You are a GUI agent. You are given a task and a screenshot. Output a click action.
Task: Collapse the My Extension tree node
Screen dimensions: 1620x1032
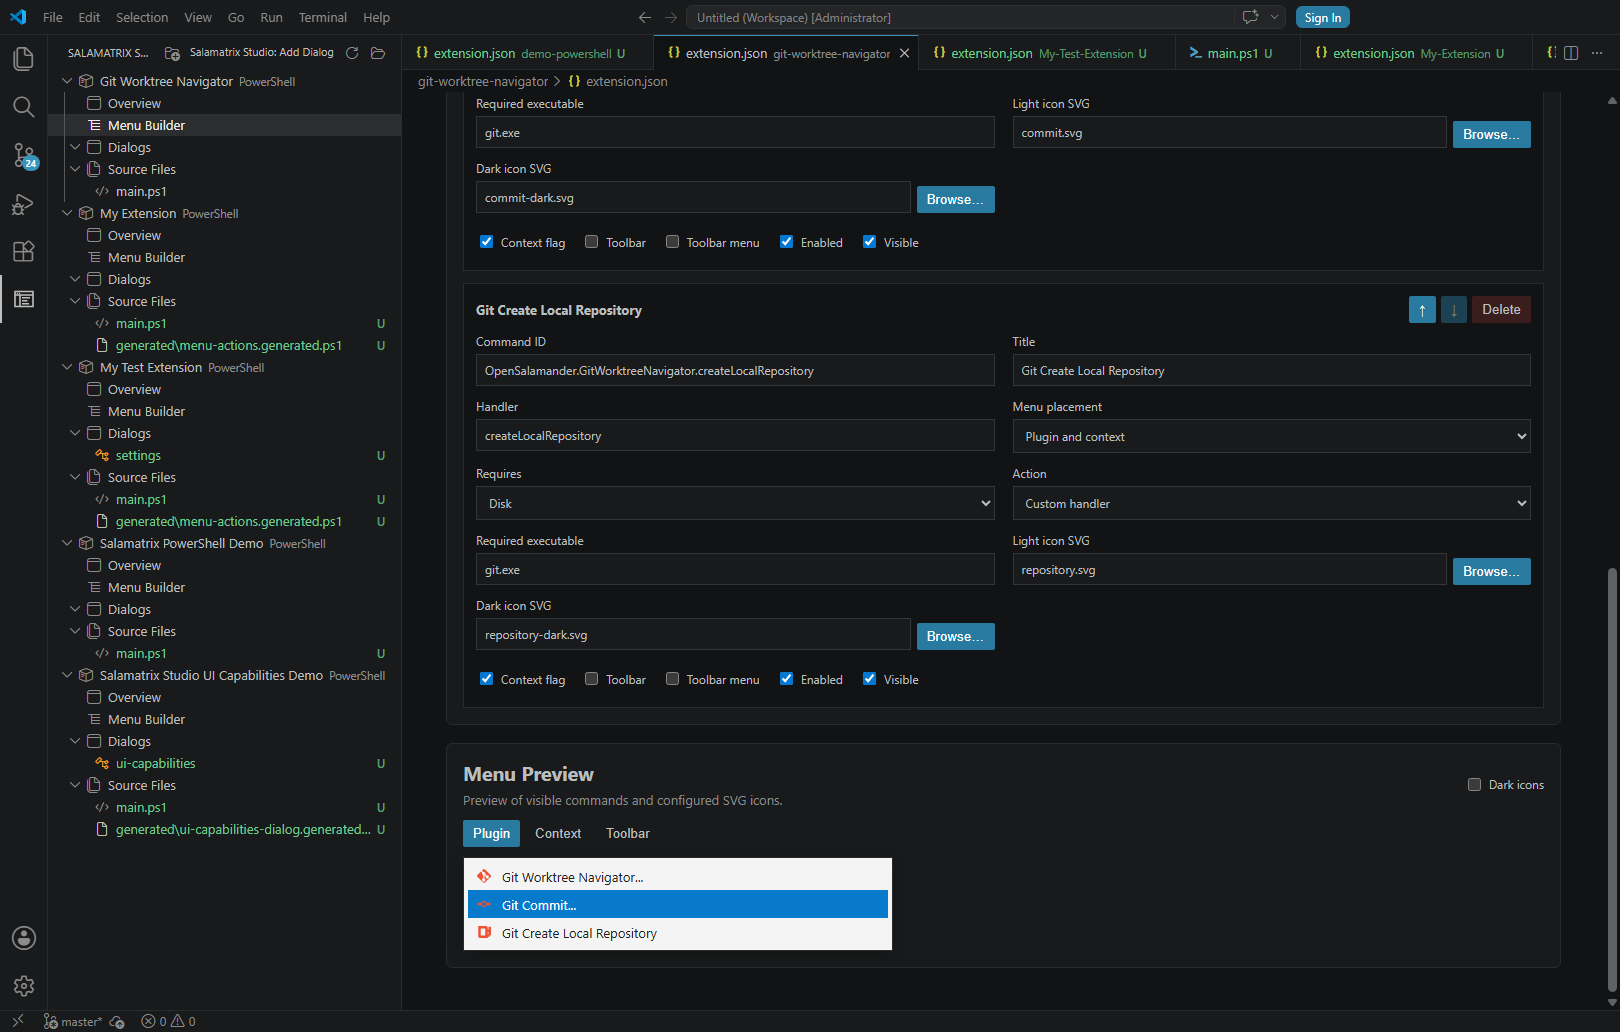pos(67,213)
